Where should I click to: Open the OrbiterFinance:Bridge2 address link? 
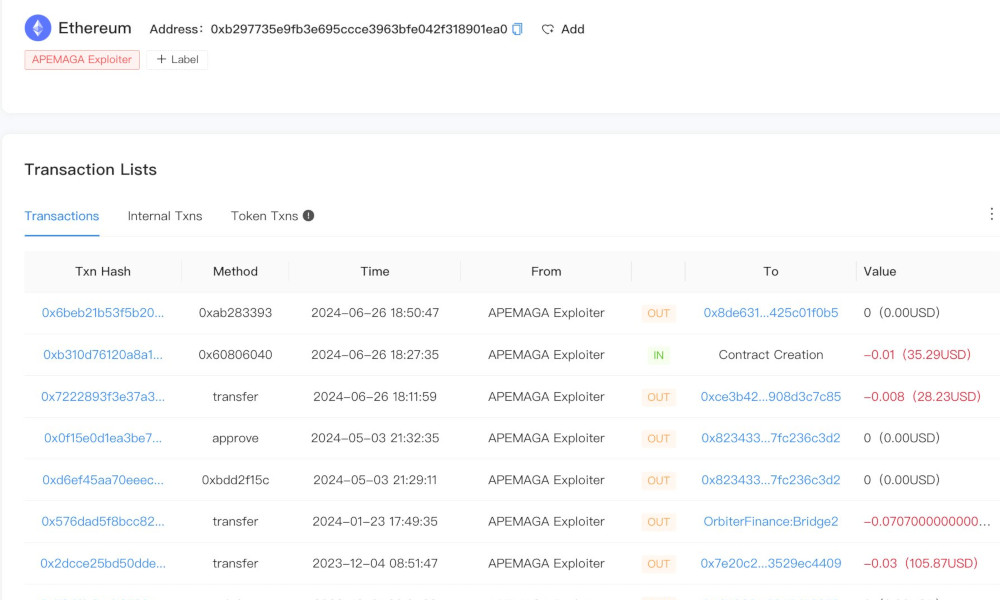[770, 522]
